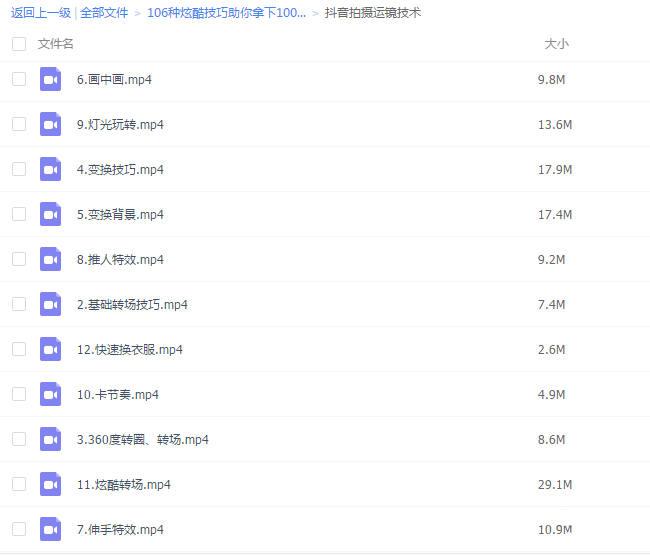Viewport: 650px width, 555px height.
Task: Click the 8.6M size value
Action: click(x=551, y=439)
